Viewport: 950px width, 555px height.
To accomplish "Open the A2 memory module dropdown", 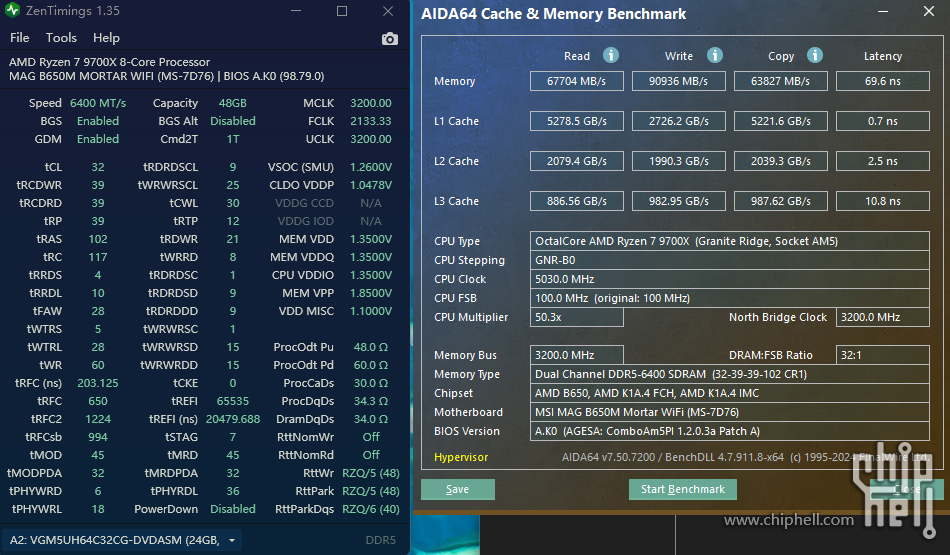I will pyautogui.click(x=122, y=540).
